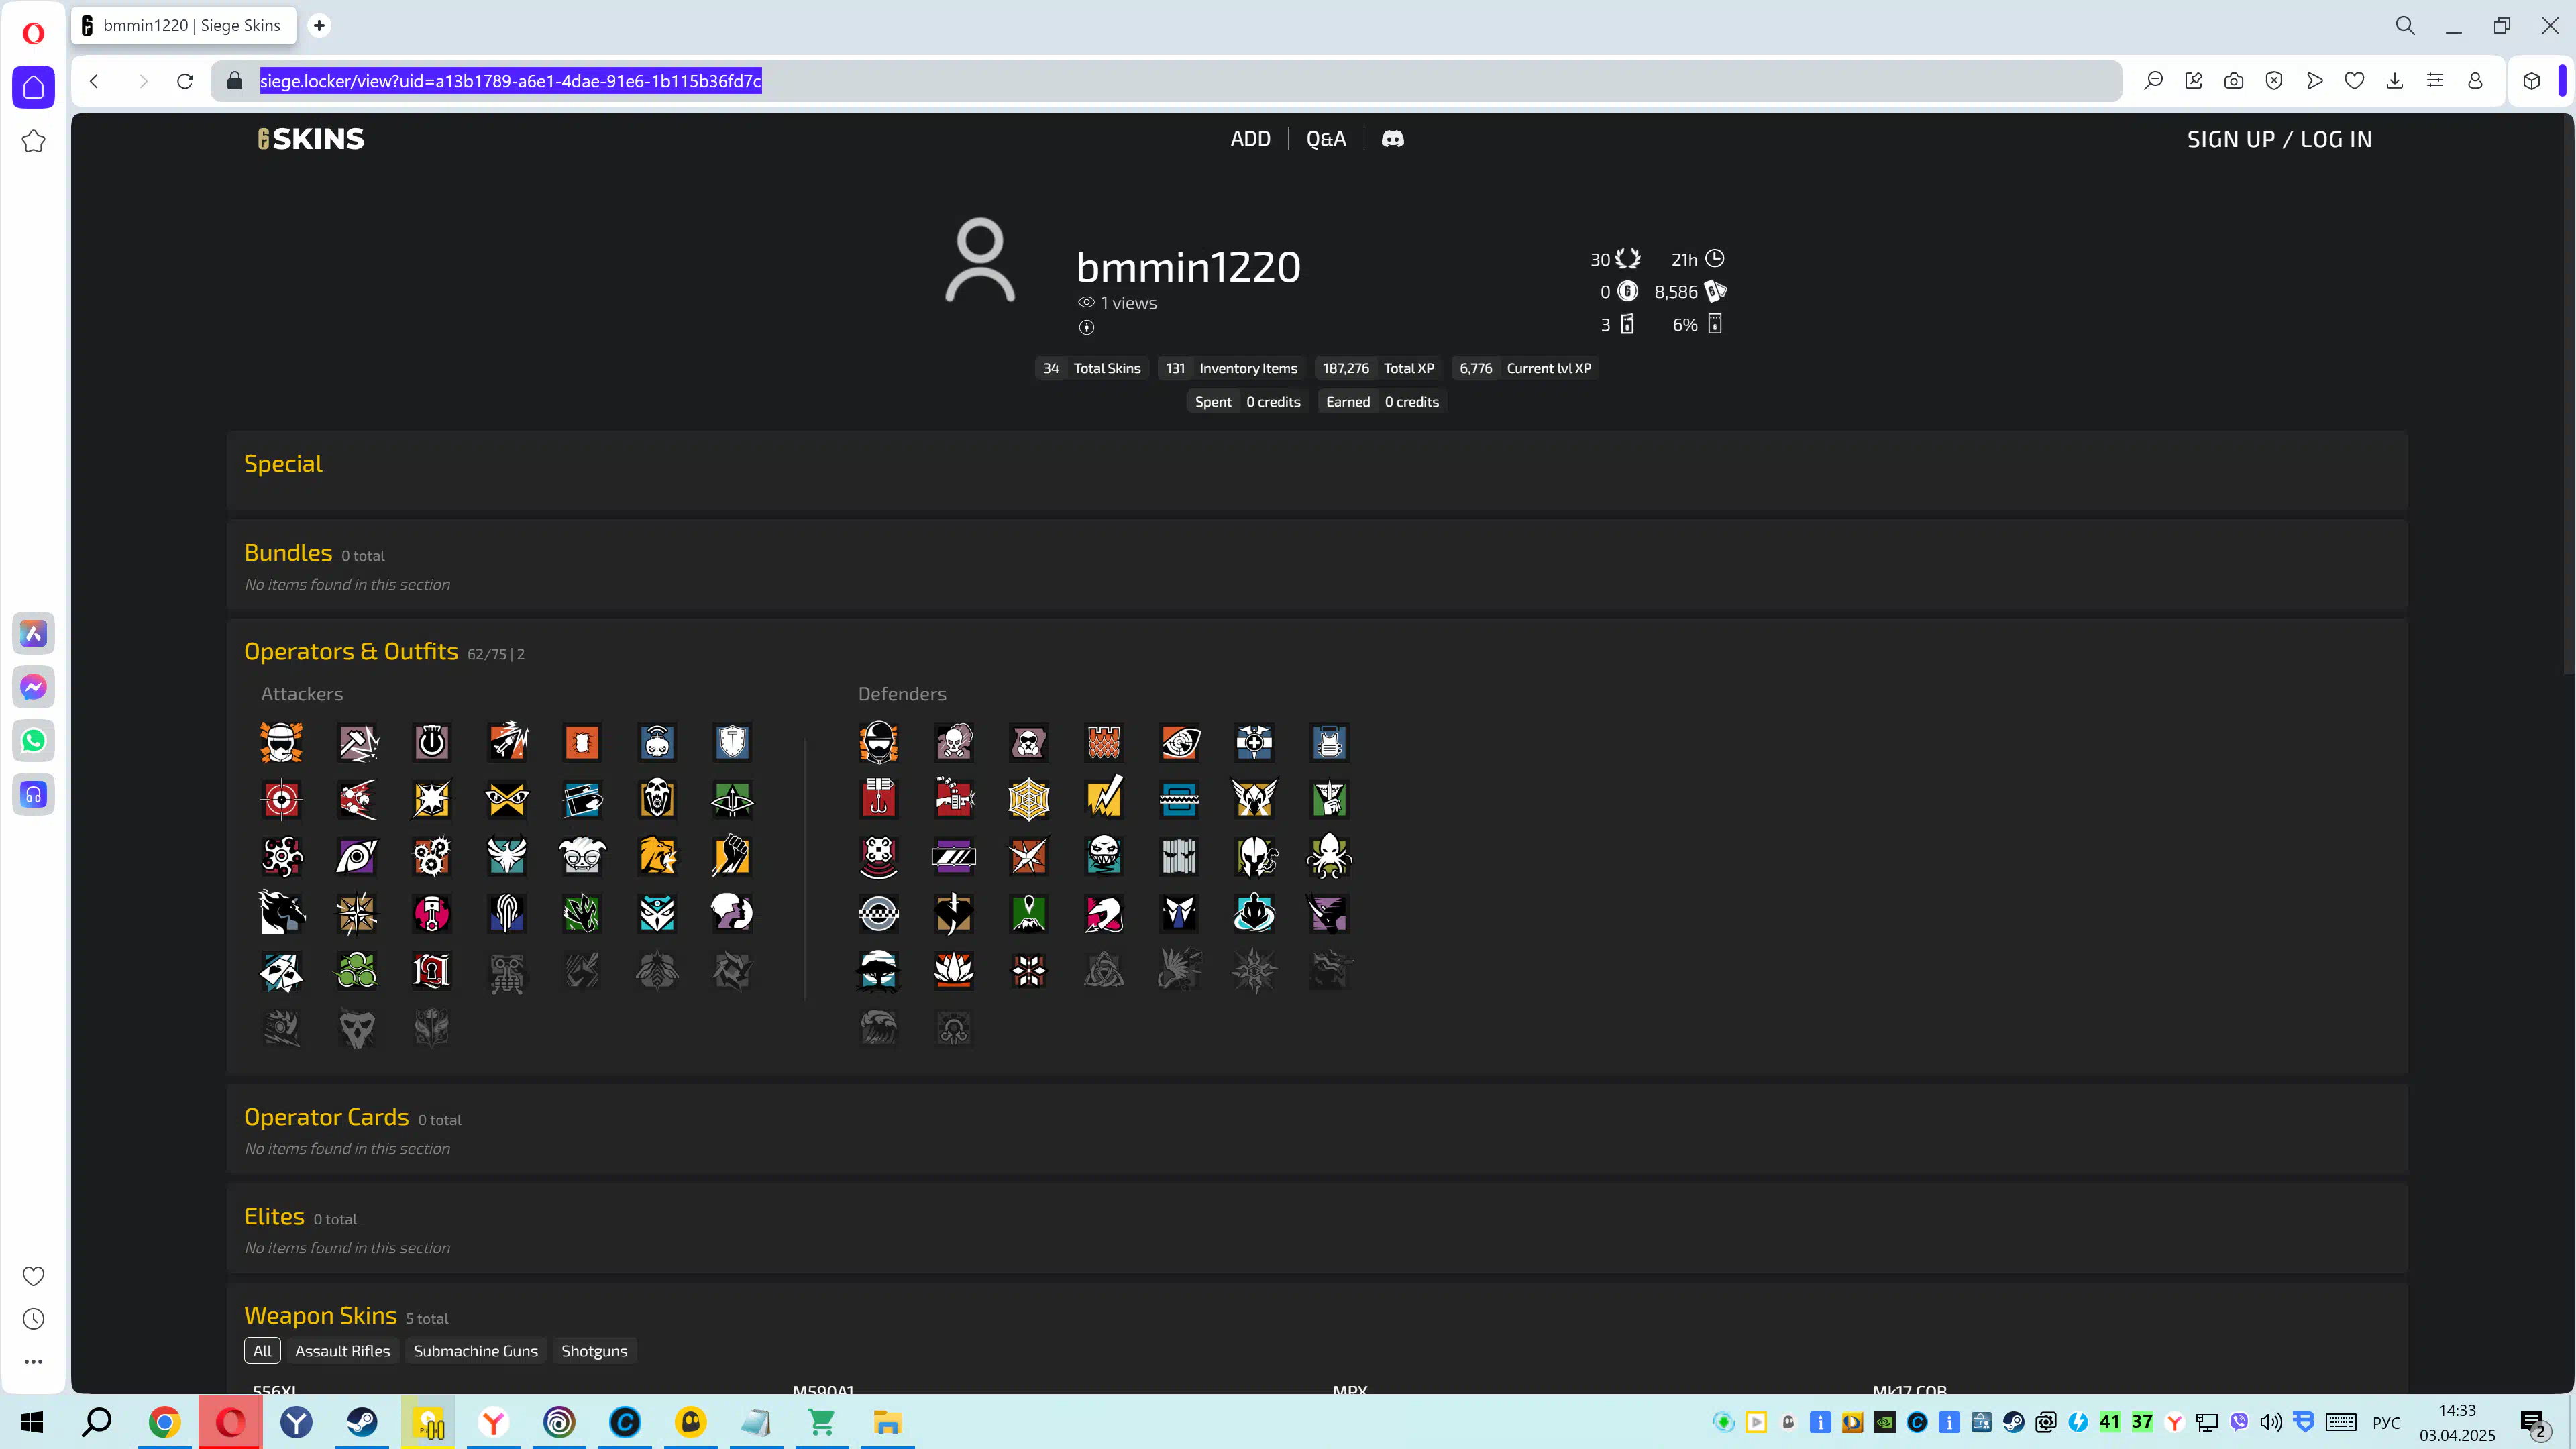Click the Kapkan hook trap icon
2576x1449 pixels.
pyautogui.click(x=879, y=799)
